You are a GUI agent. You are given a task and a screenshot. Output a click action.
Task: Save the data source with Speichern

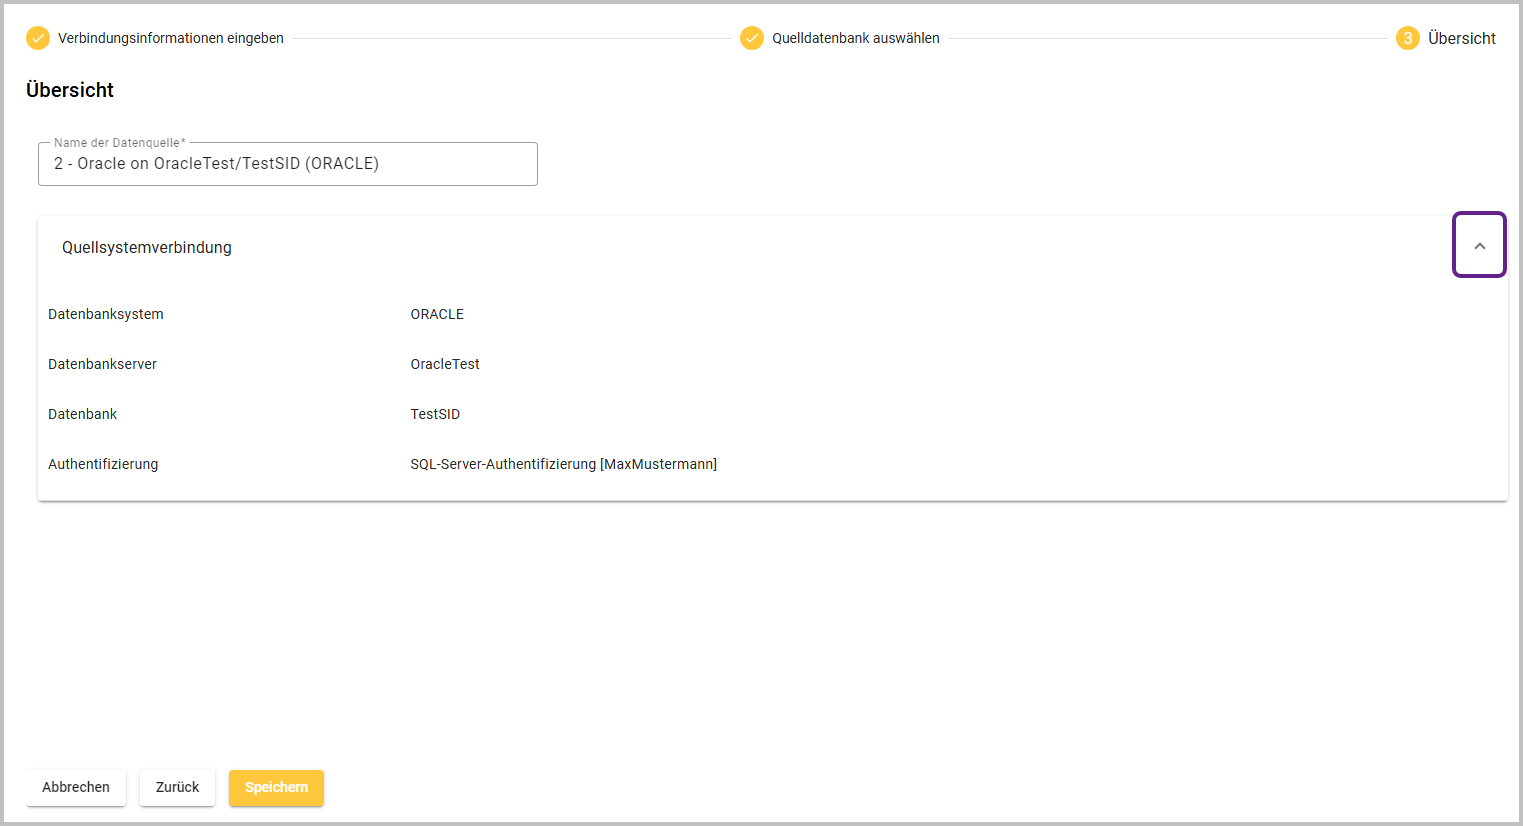pyautogui.click(x=276, y=787)
